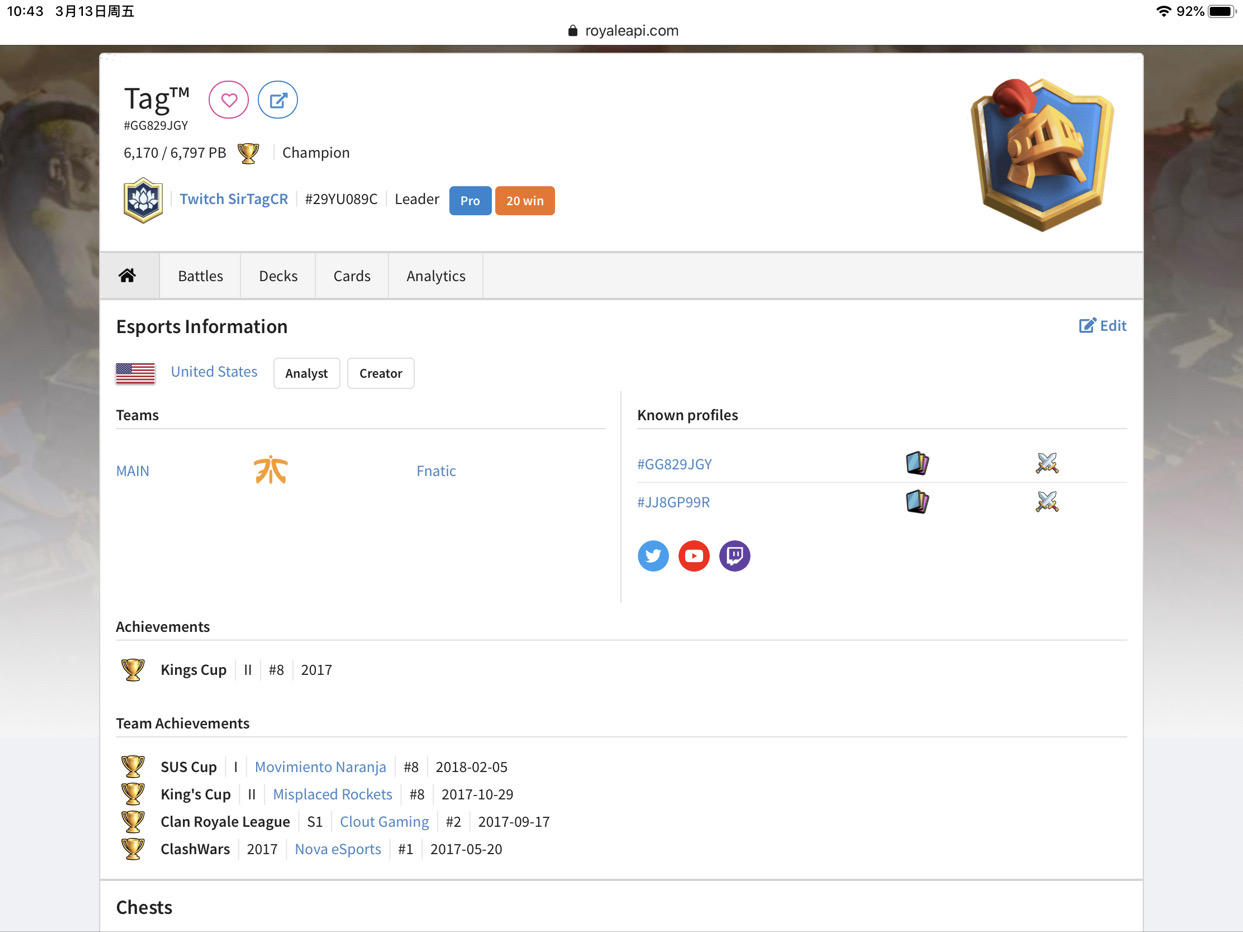Click the trophy icon beside 6,797 PB
This screenshot has width=1243, height=932.
[248, 153]
